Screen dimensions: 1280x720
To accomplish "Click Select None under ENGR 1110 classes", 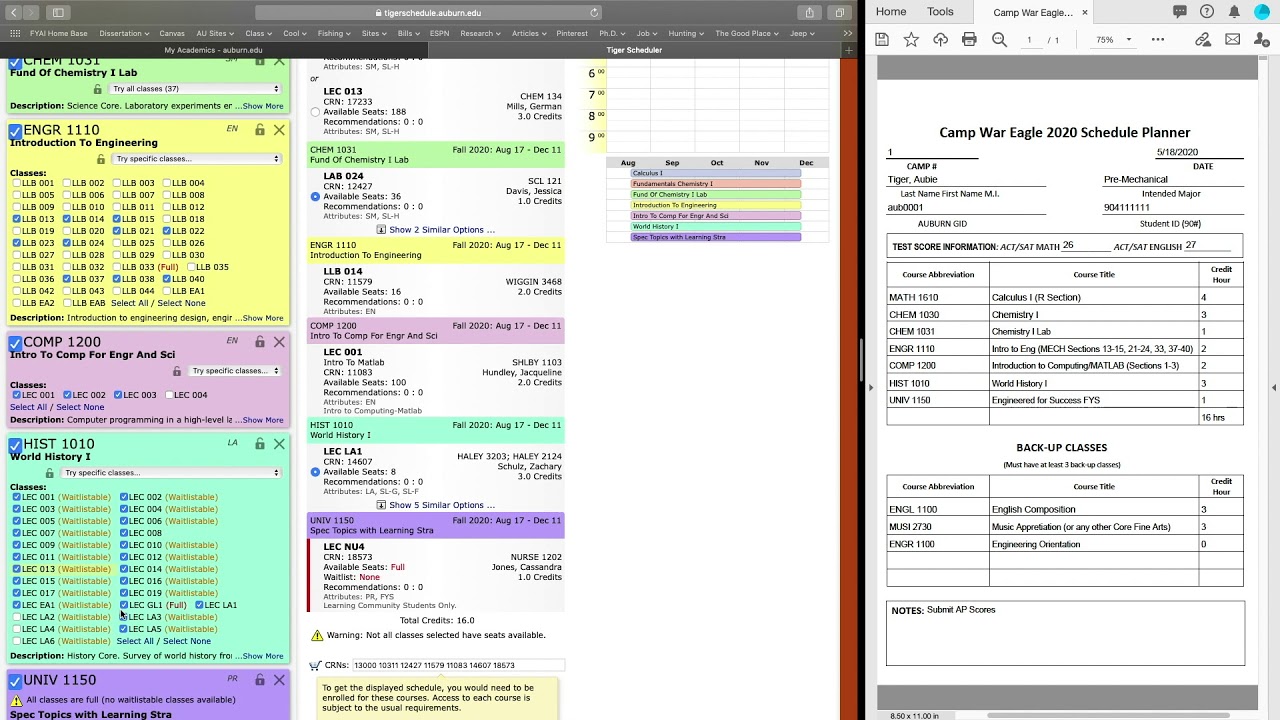I will click(181, 303).
